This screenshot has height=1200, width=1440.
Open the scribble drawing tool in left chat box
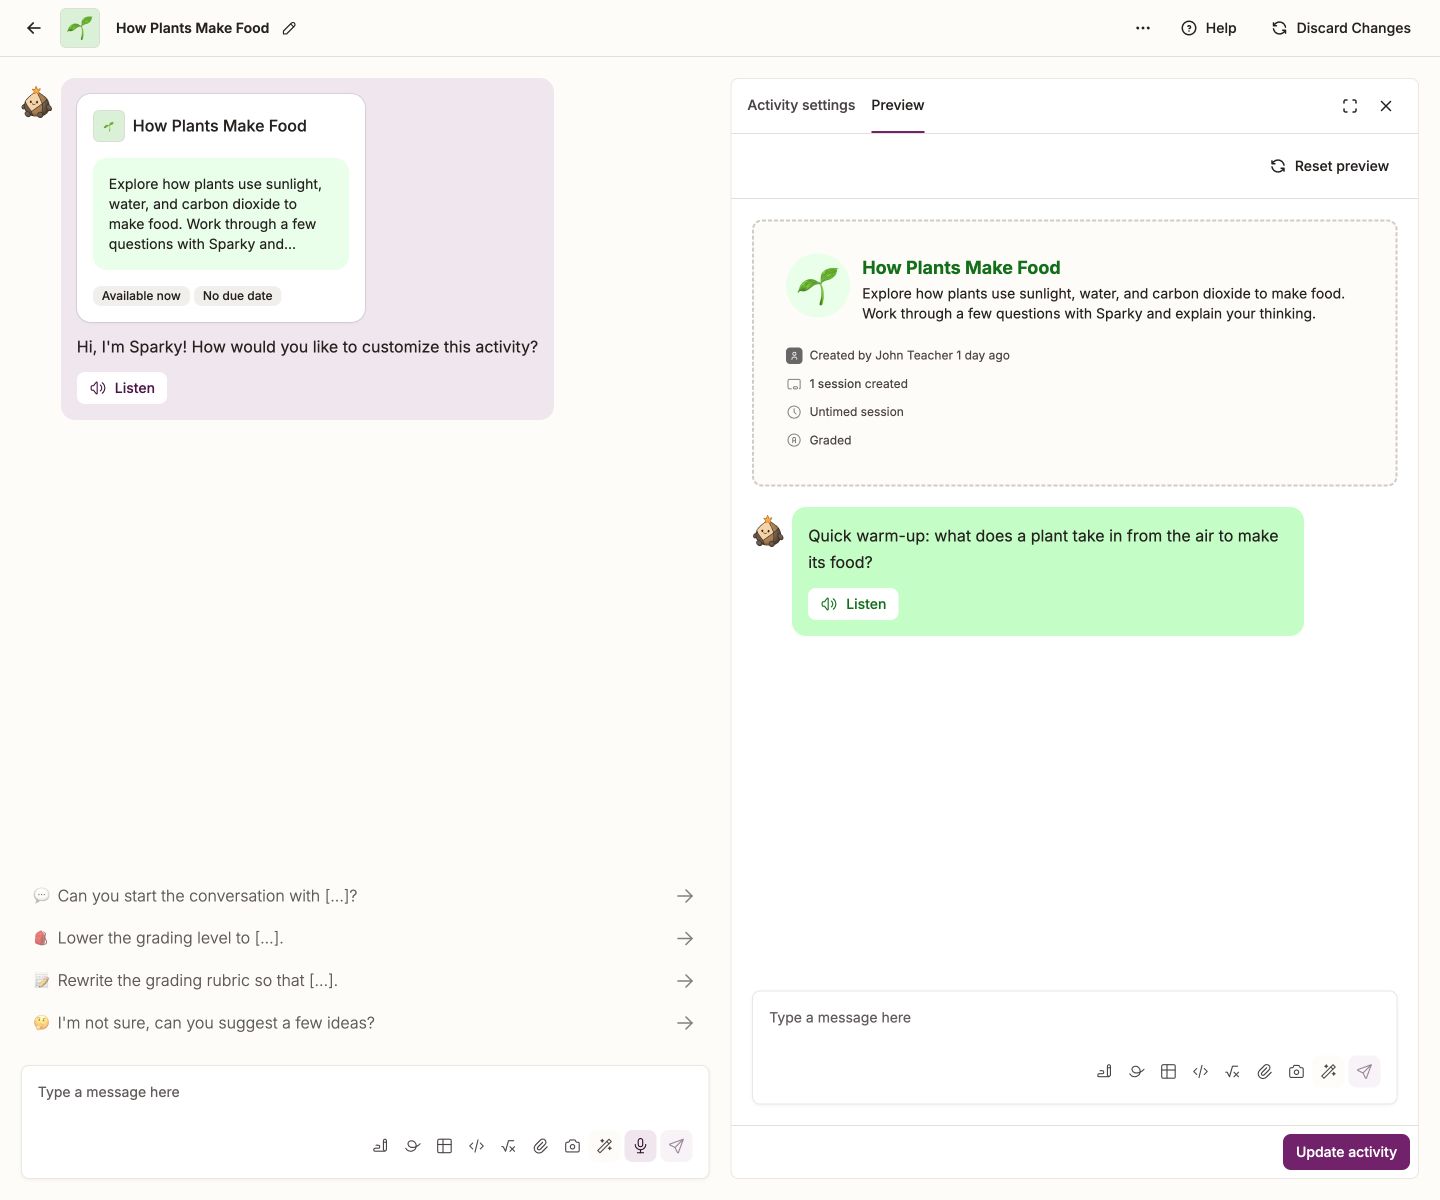pos(412,1146)
